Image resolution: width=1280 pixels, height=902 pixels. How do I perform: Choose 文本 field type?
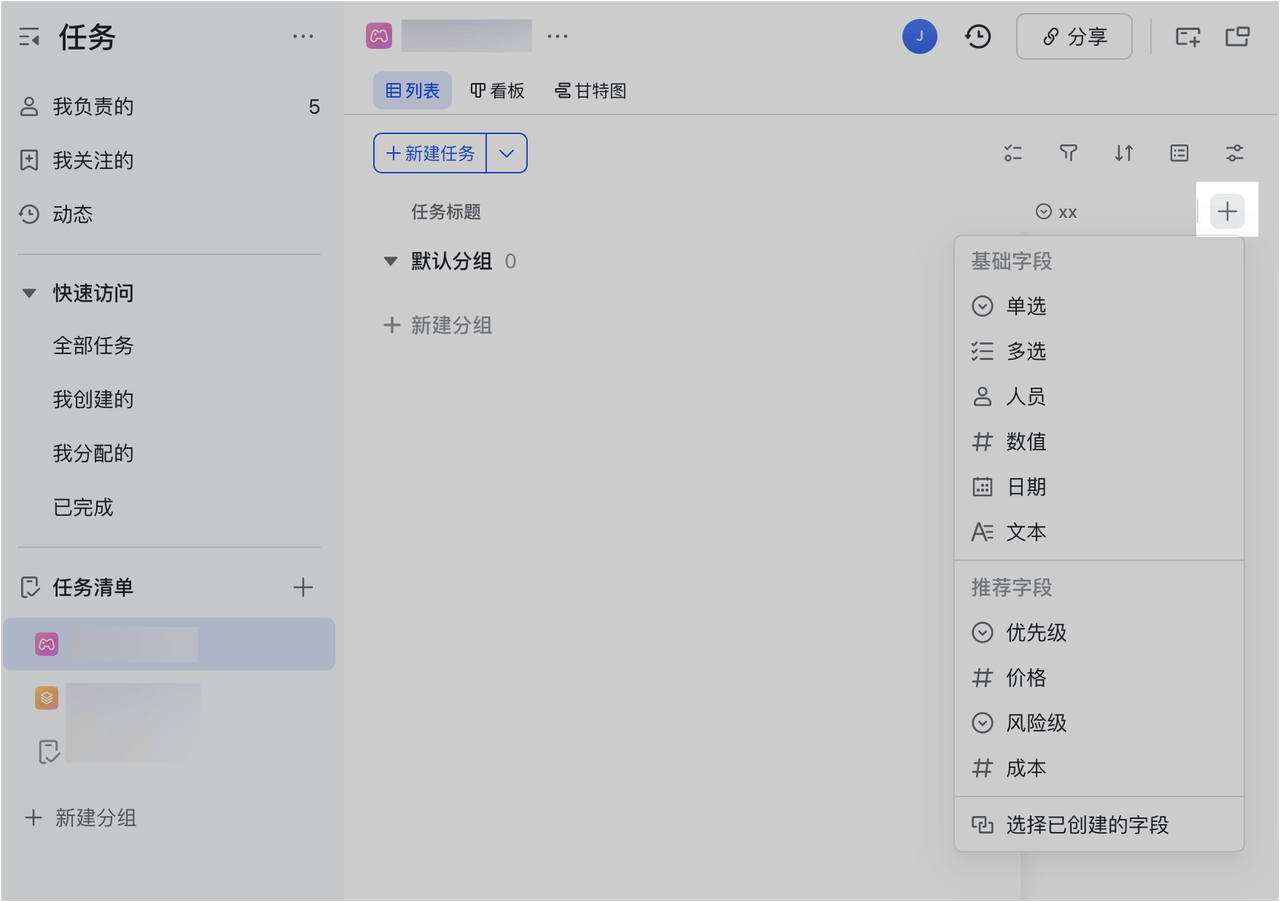tap(1099, 532)
